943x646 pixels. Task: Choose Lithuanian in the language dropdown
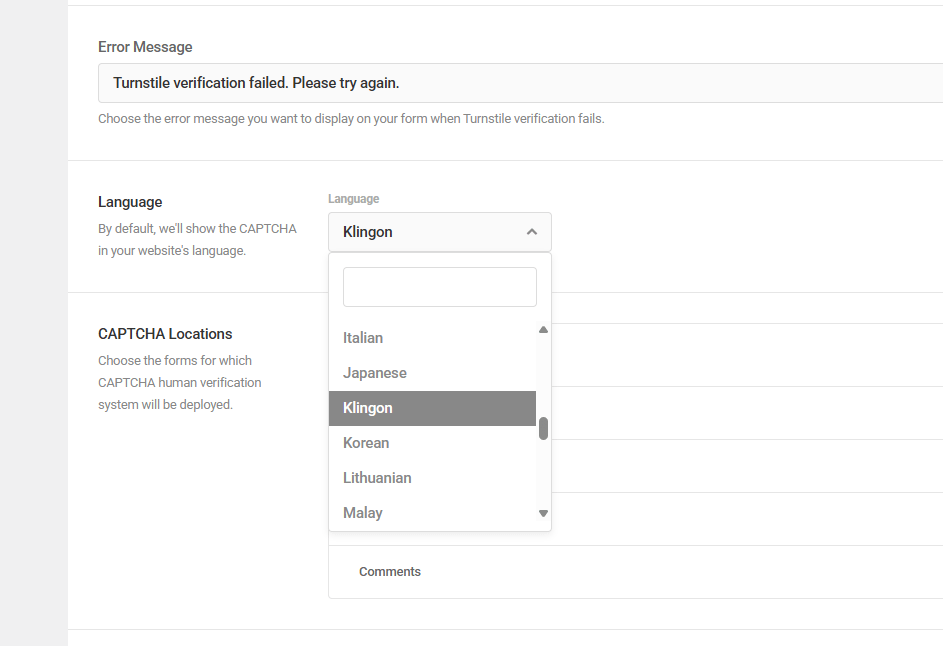pyautogui.click(x=377, y=477)
